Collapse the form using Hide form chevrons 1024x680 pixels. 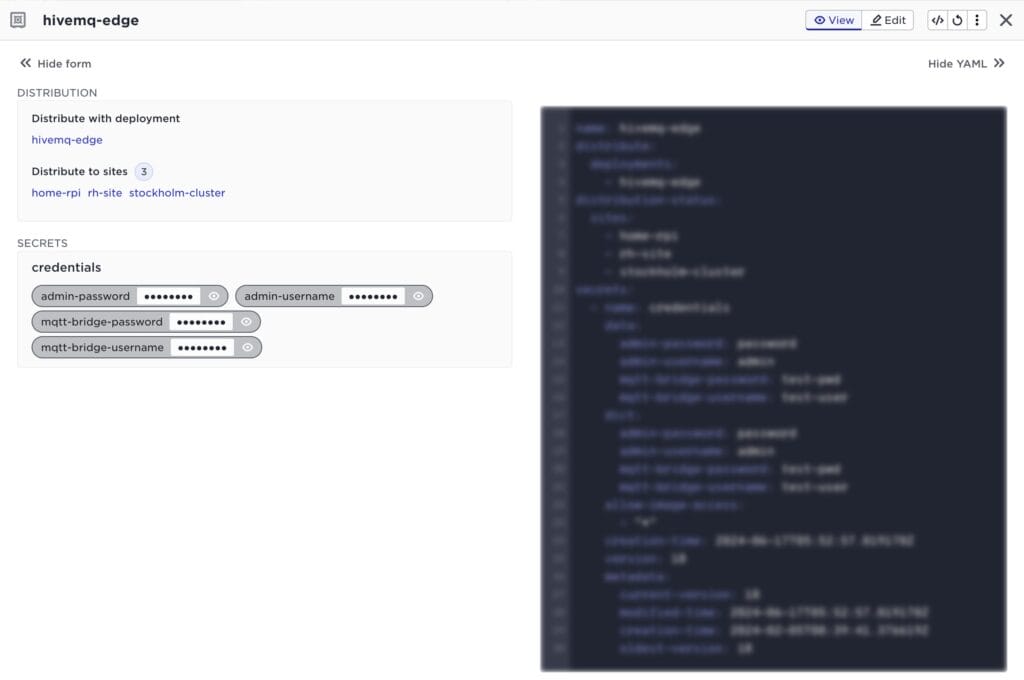[x=25, y=62]
